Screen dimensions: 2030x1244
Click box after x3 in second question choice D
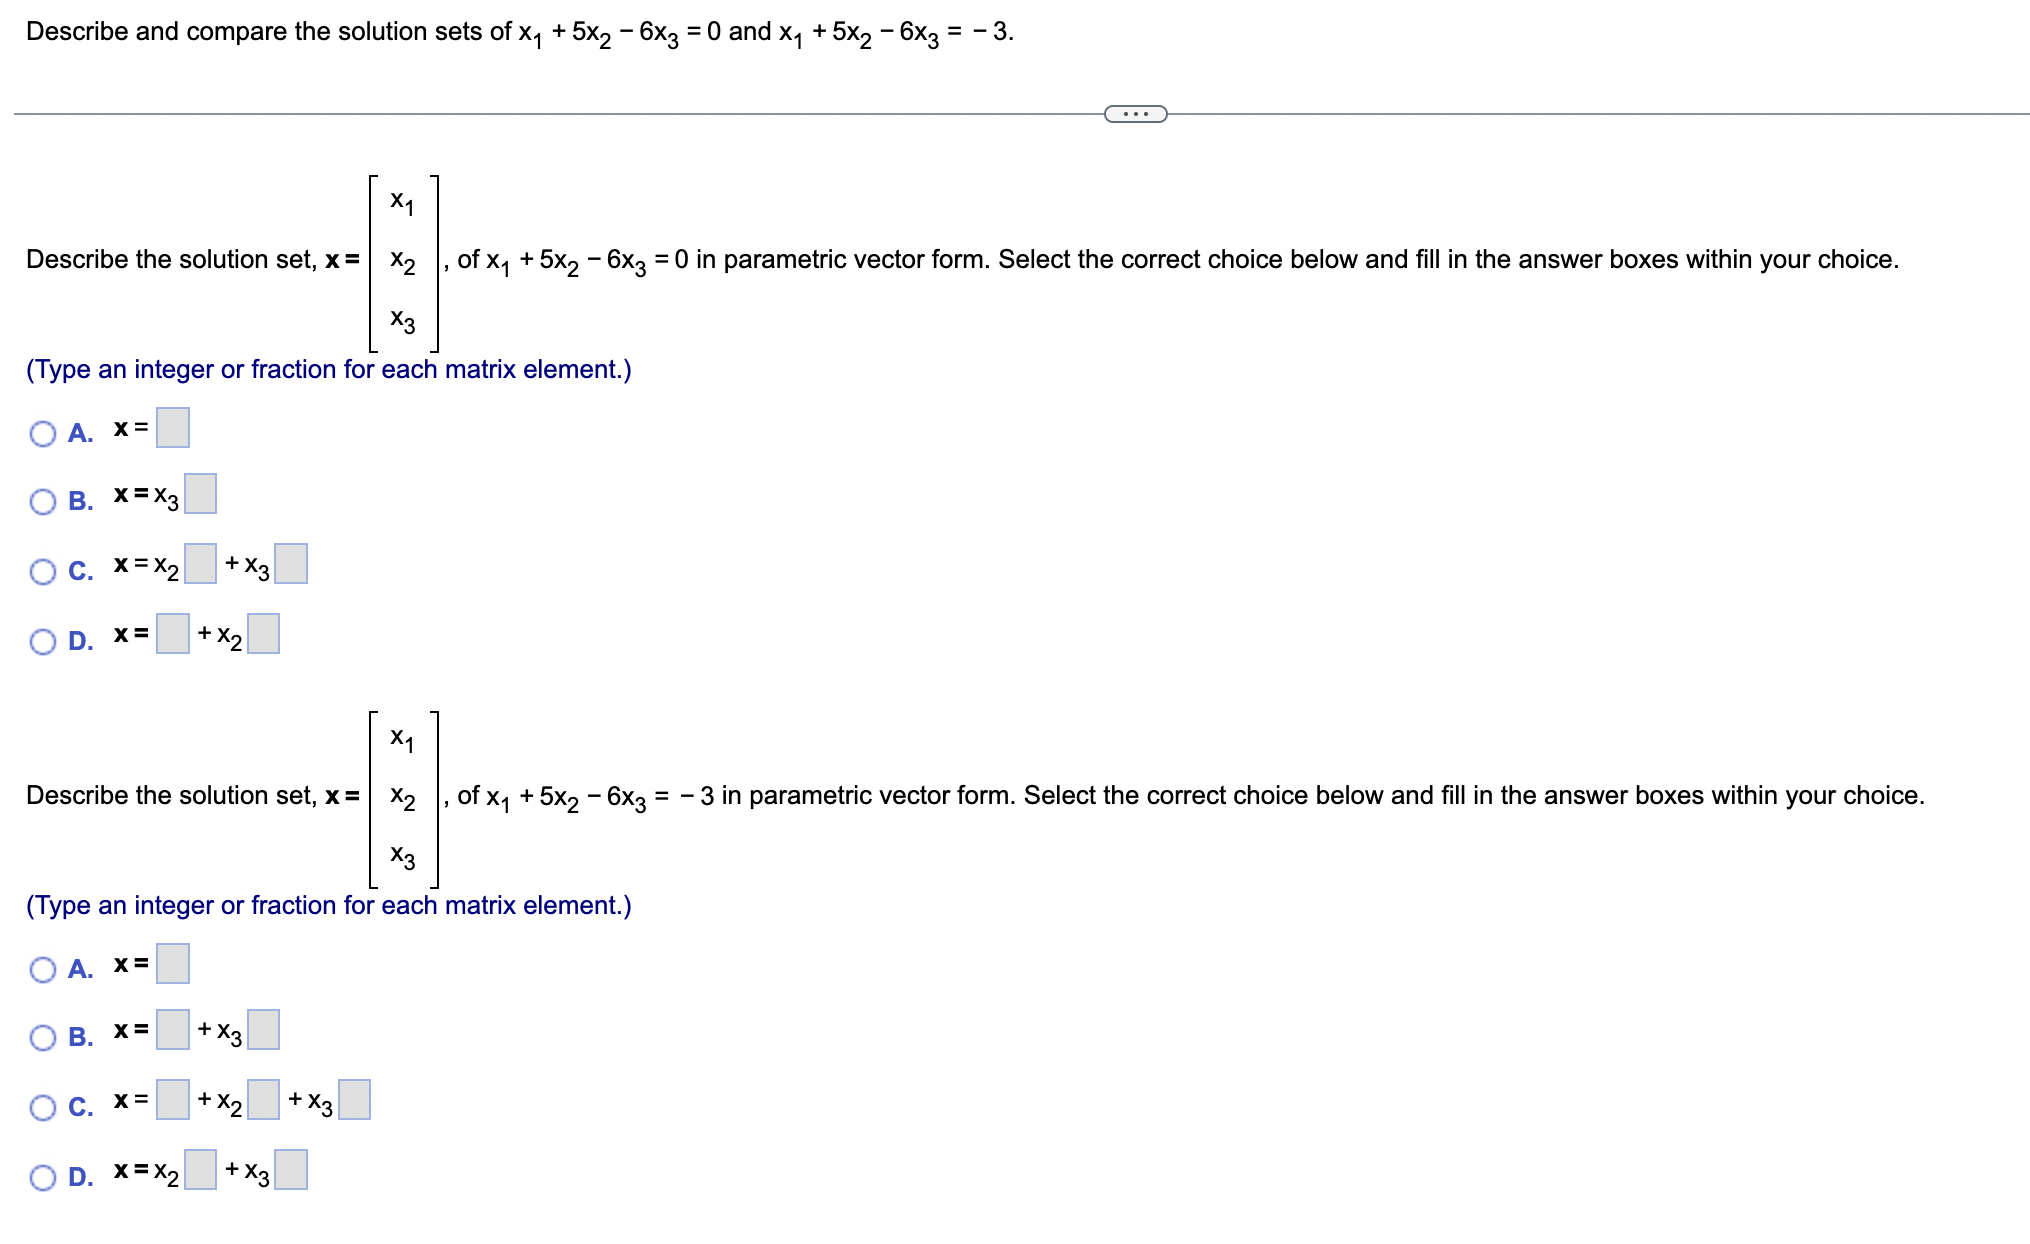(289, 1170)
